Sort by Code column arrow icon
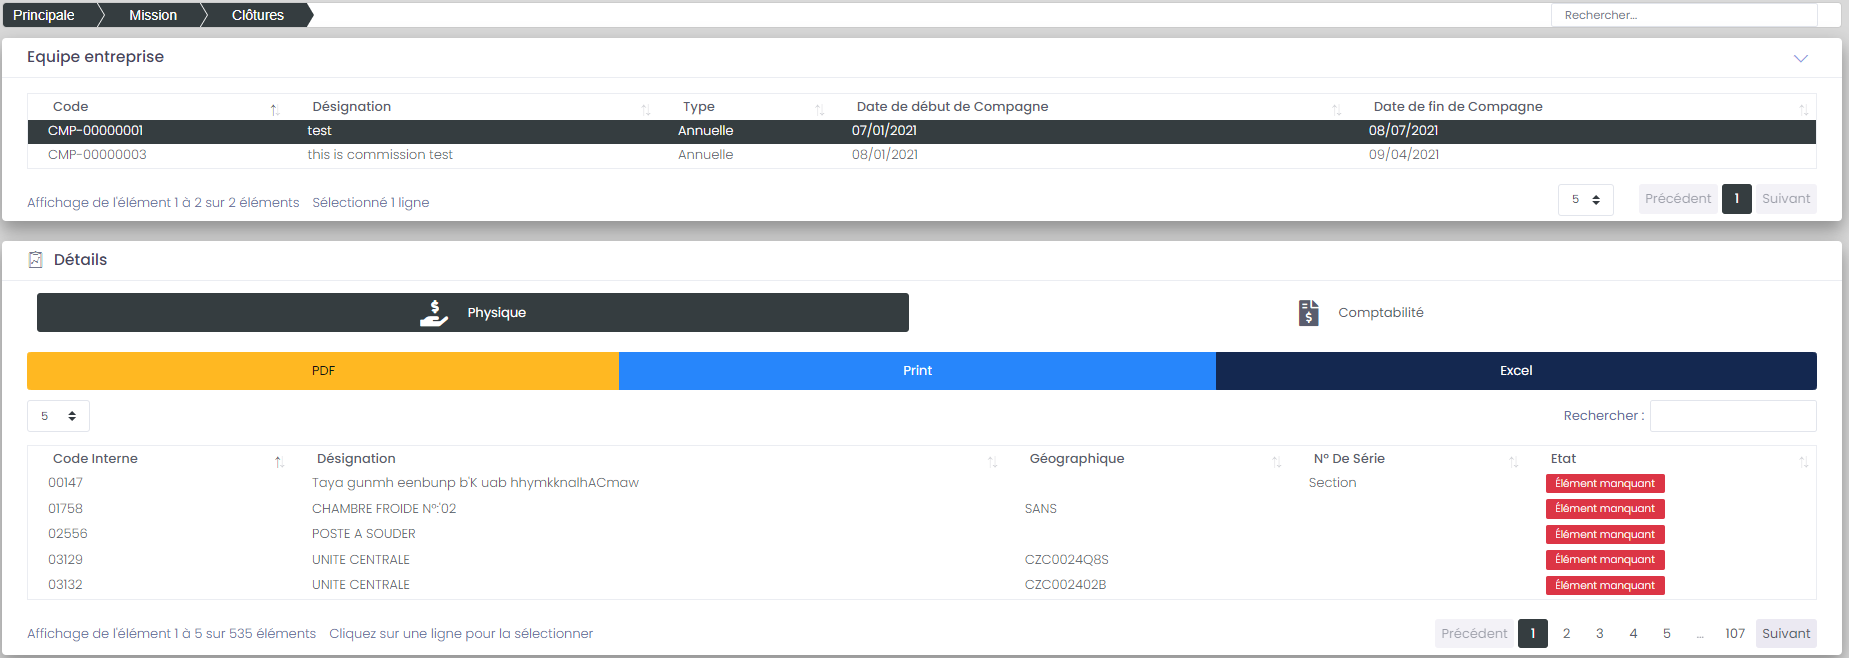1849x658 pixels. [x=274, y=109]
